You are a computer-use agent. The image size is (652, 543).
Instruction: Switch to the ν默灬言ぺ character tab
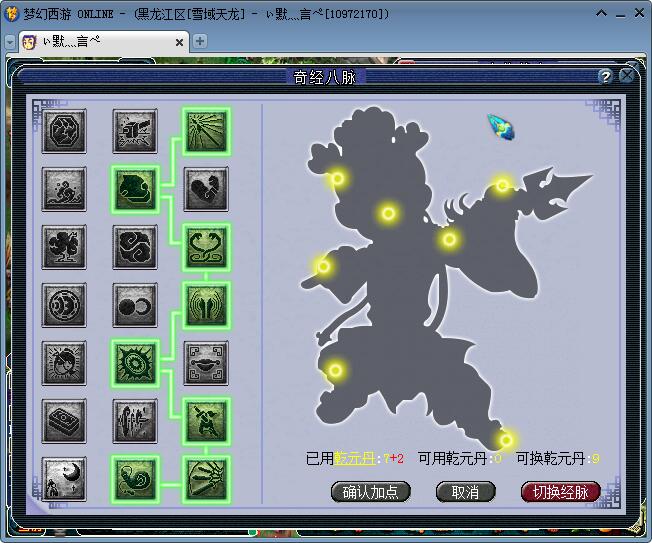click(104, 42)
